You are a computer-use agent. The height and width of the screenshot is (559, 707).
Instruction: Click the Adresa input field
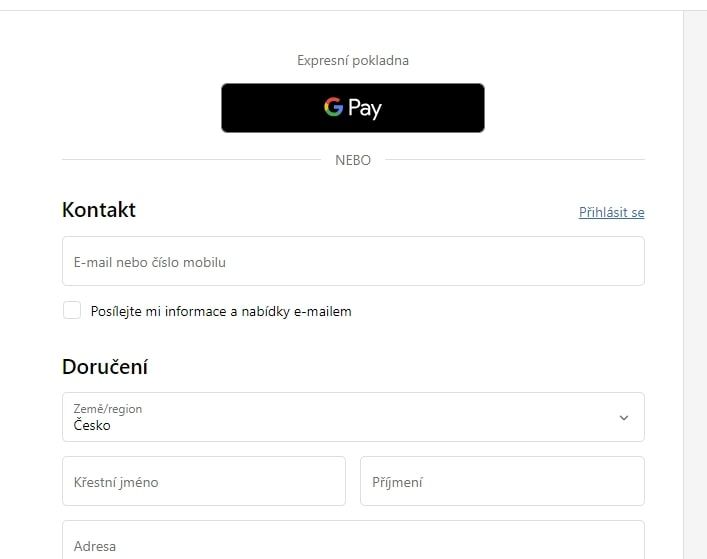click(352, 545)
